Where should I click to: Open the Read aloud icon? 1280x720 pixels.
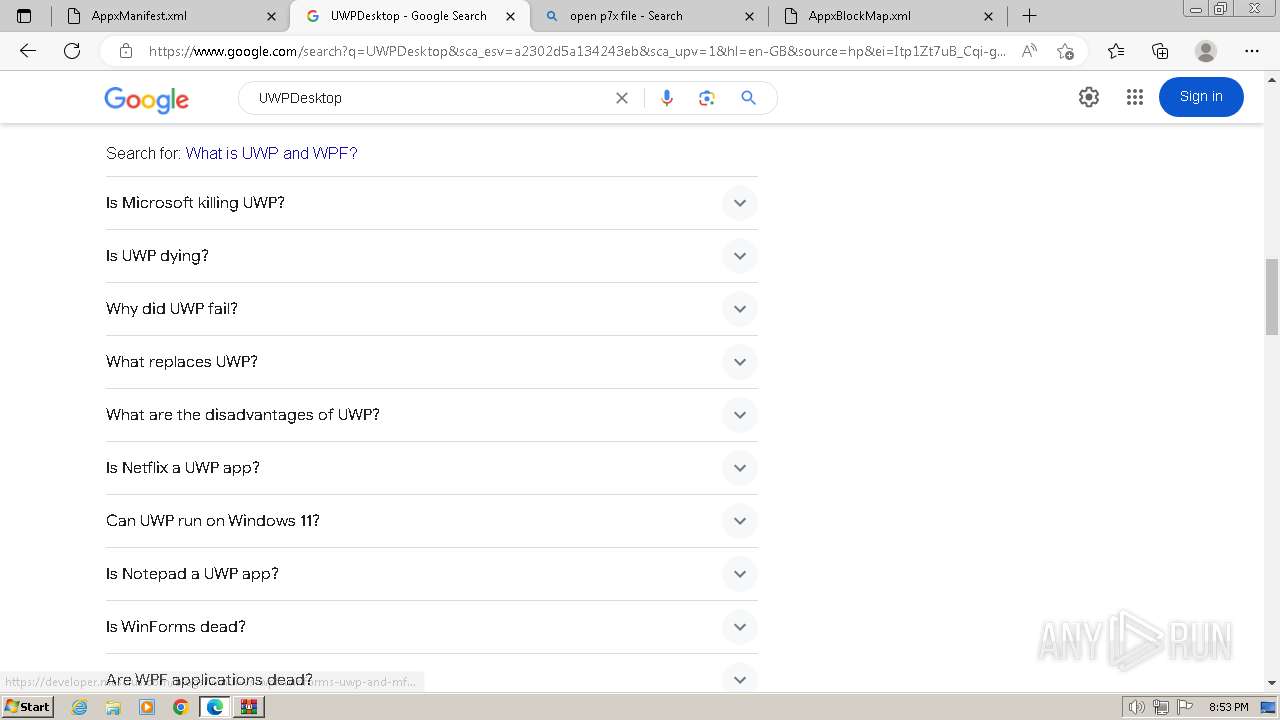click(x=1029, y=51)
